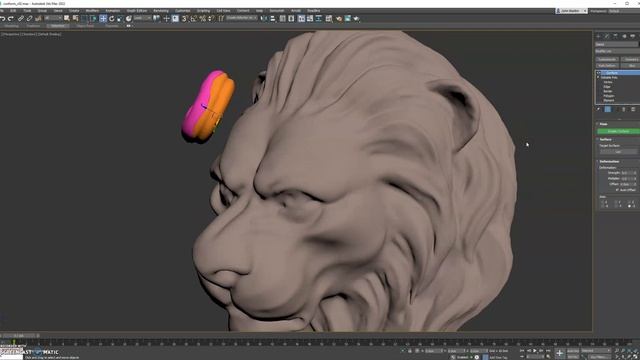Switch to the Object Paint ribbon tab

click(85, 26)
